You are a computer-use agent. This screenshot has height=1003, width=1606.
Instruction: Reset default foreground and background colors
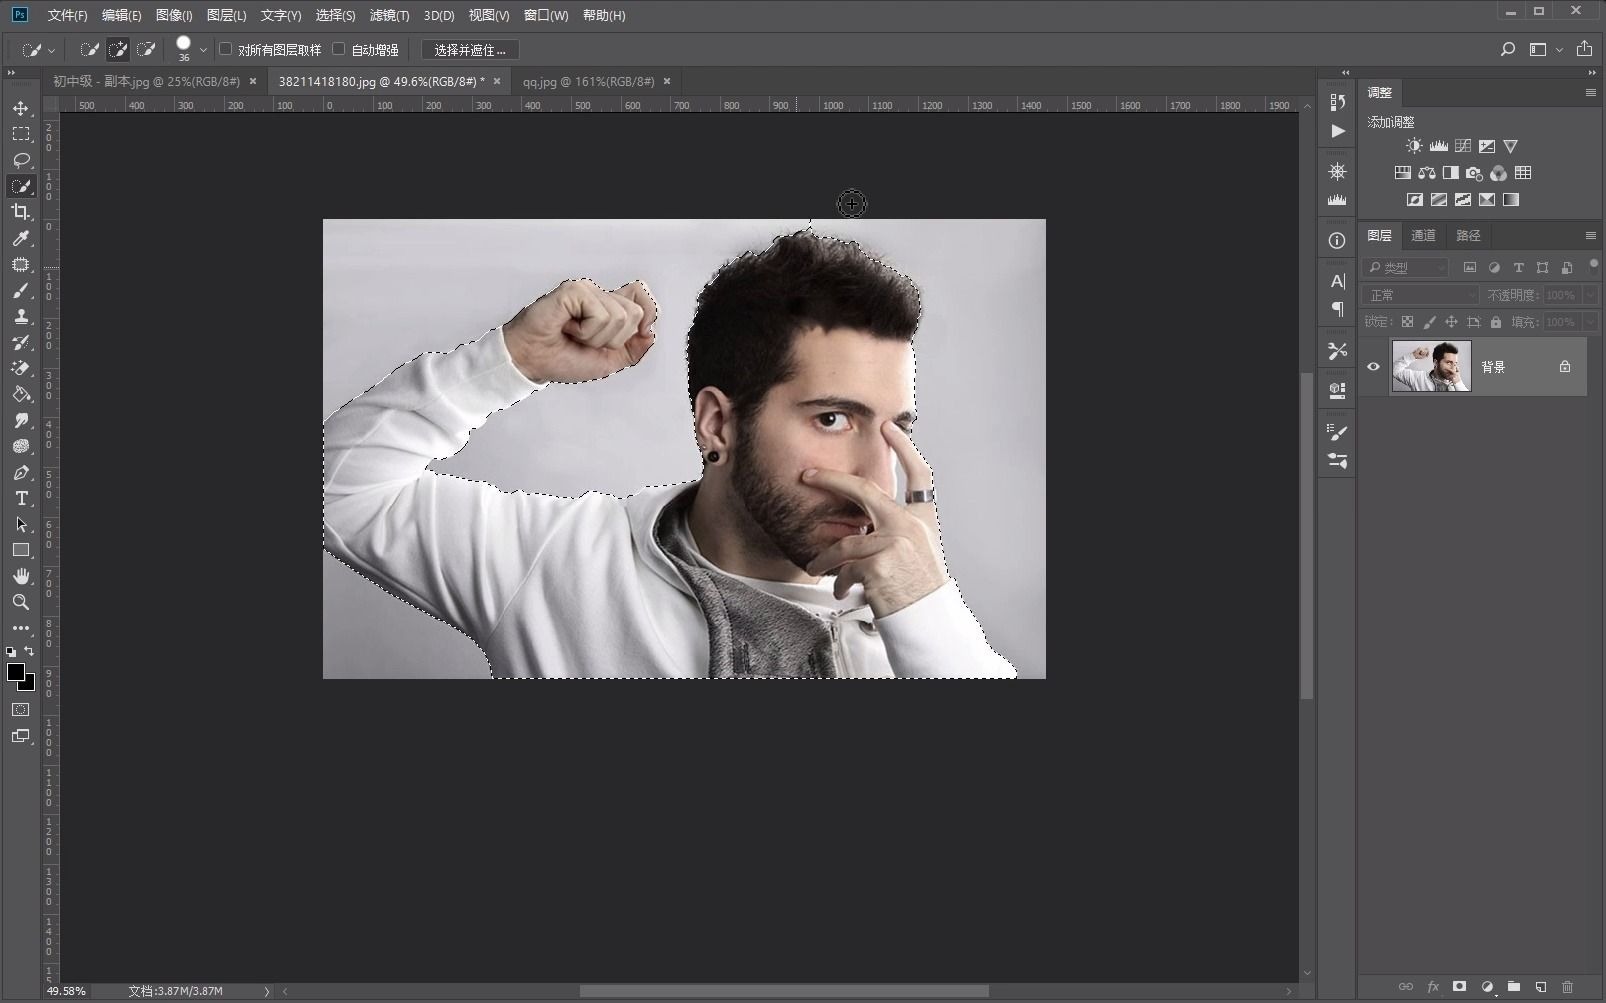(x=11, y=651)
